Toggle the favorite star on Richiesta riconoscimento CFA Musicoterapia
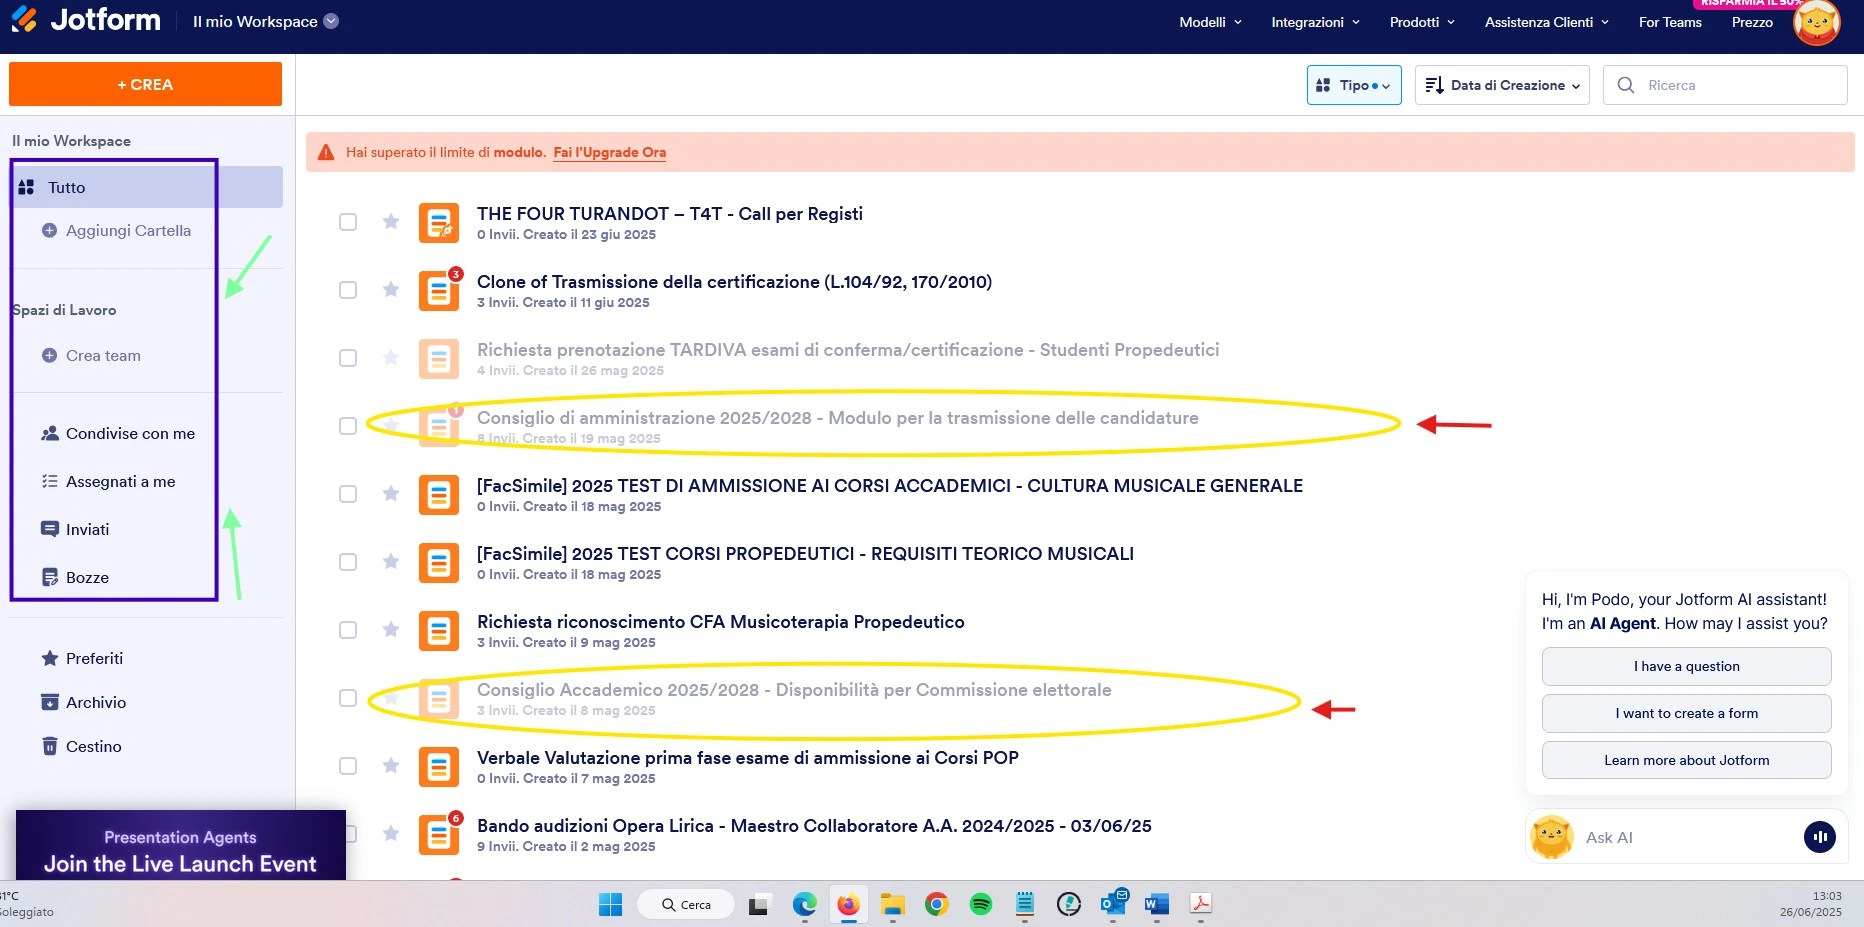This screenshot has height=927, width=1864. click(390, 630)
